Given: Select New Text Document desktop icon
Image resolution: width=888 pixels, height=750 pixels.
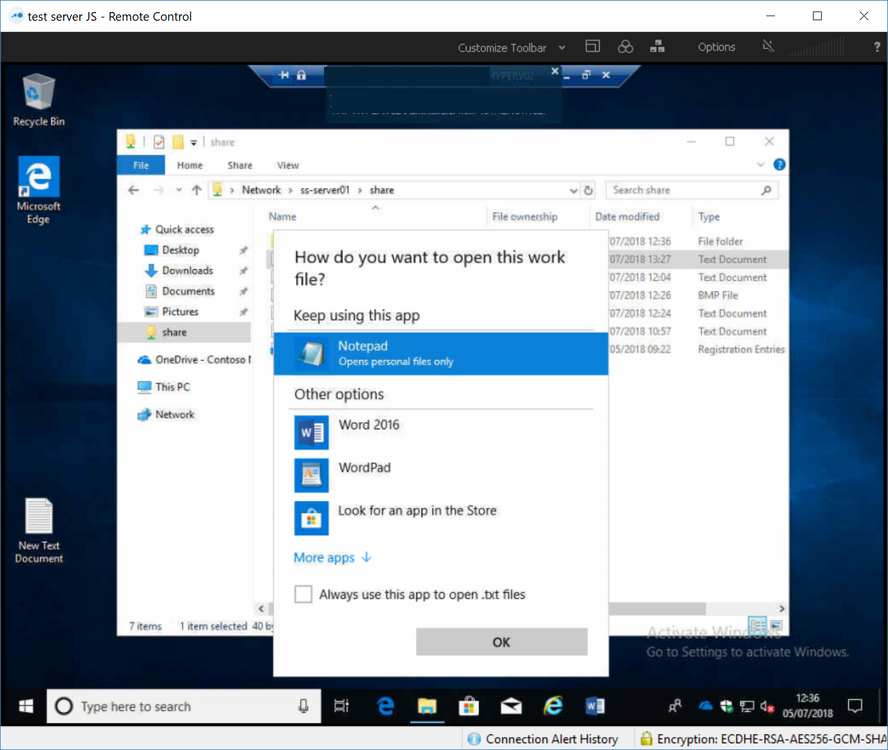Looking at the screenshot, I should [39, 531].
